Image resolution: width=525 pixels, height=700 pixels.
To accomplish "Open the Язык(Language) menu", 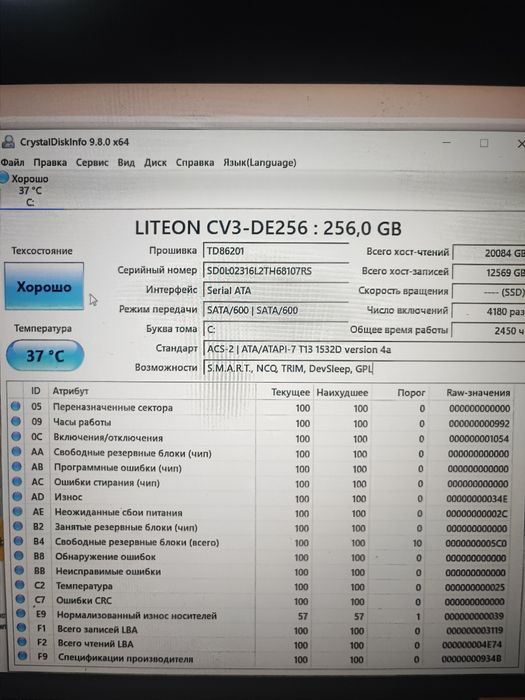I will pyautogui.click(x=260, y=162).
